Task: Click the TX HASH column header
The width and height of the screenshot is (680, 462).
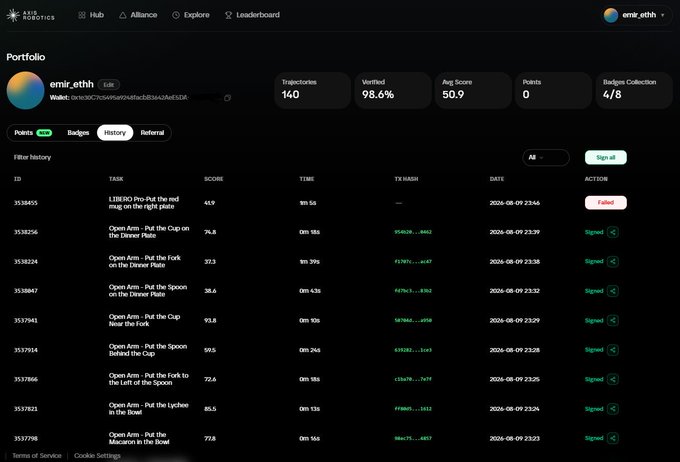Action: (406, 179)
